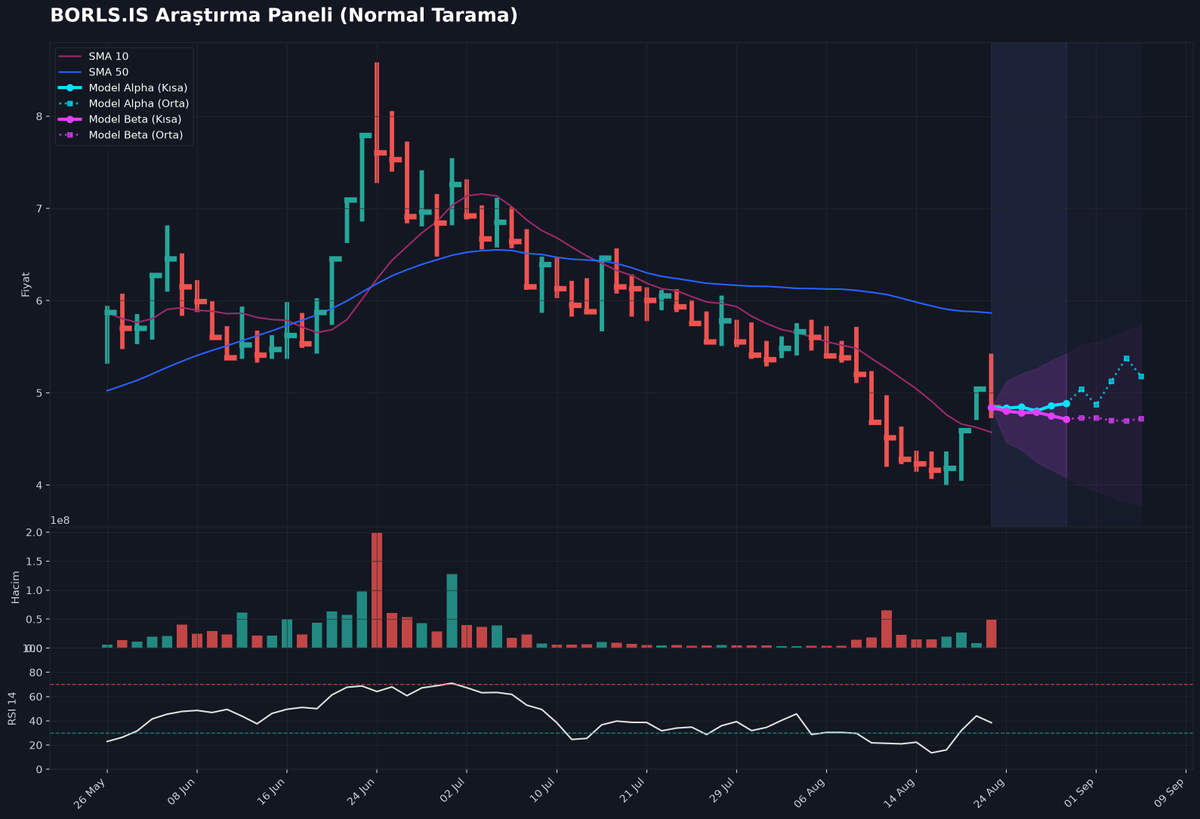The width and height of the screenshot is (1200, 819).
Task: Click the RSI 14 y-axis label
Action: pyautogui.click(x=13, y=708)
